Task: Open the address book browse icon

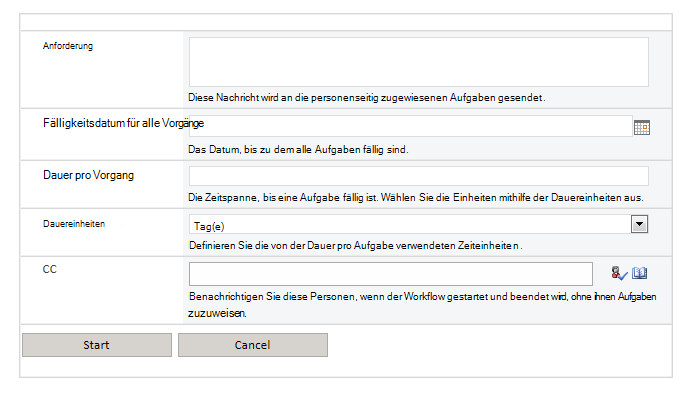Action: tap(639, 273)
